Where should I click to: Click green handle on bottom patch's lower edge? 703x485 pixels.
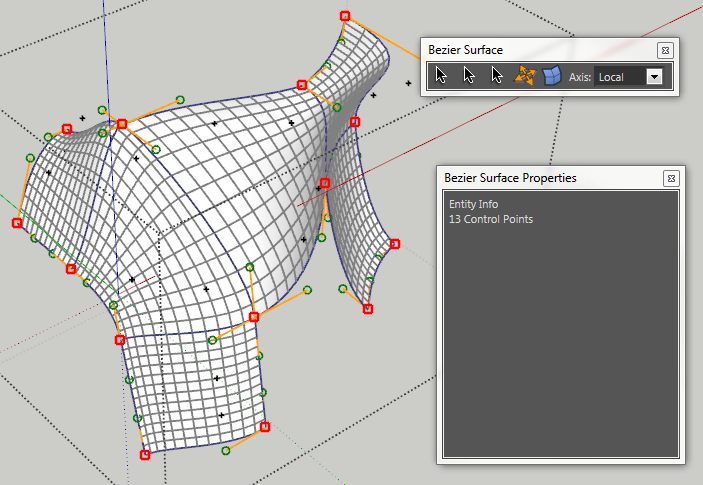coord(226,451)
